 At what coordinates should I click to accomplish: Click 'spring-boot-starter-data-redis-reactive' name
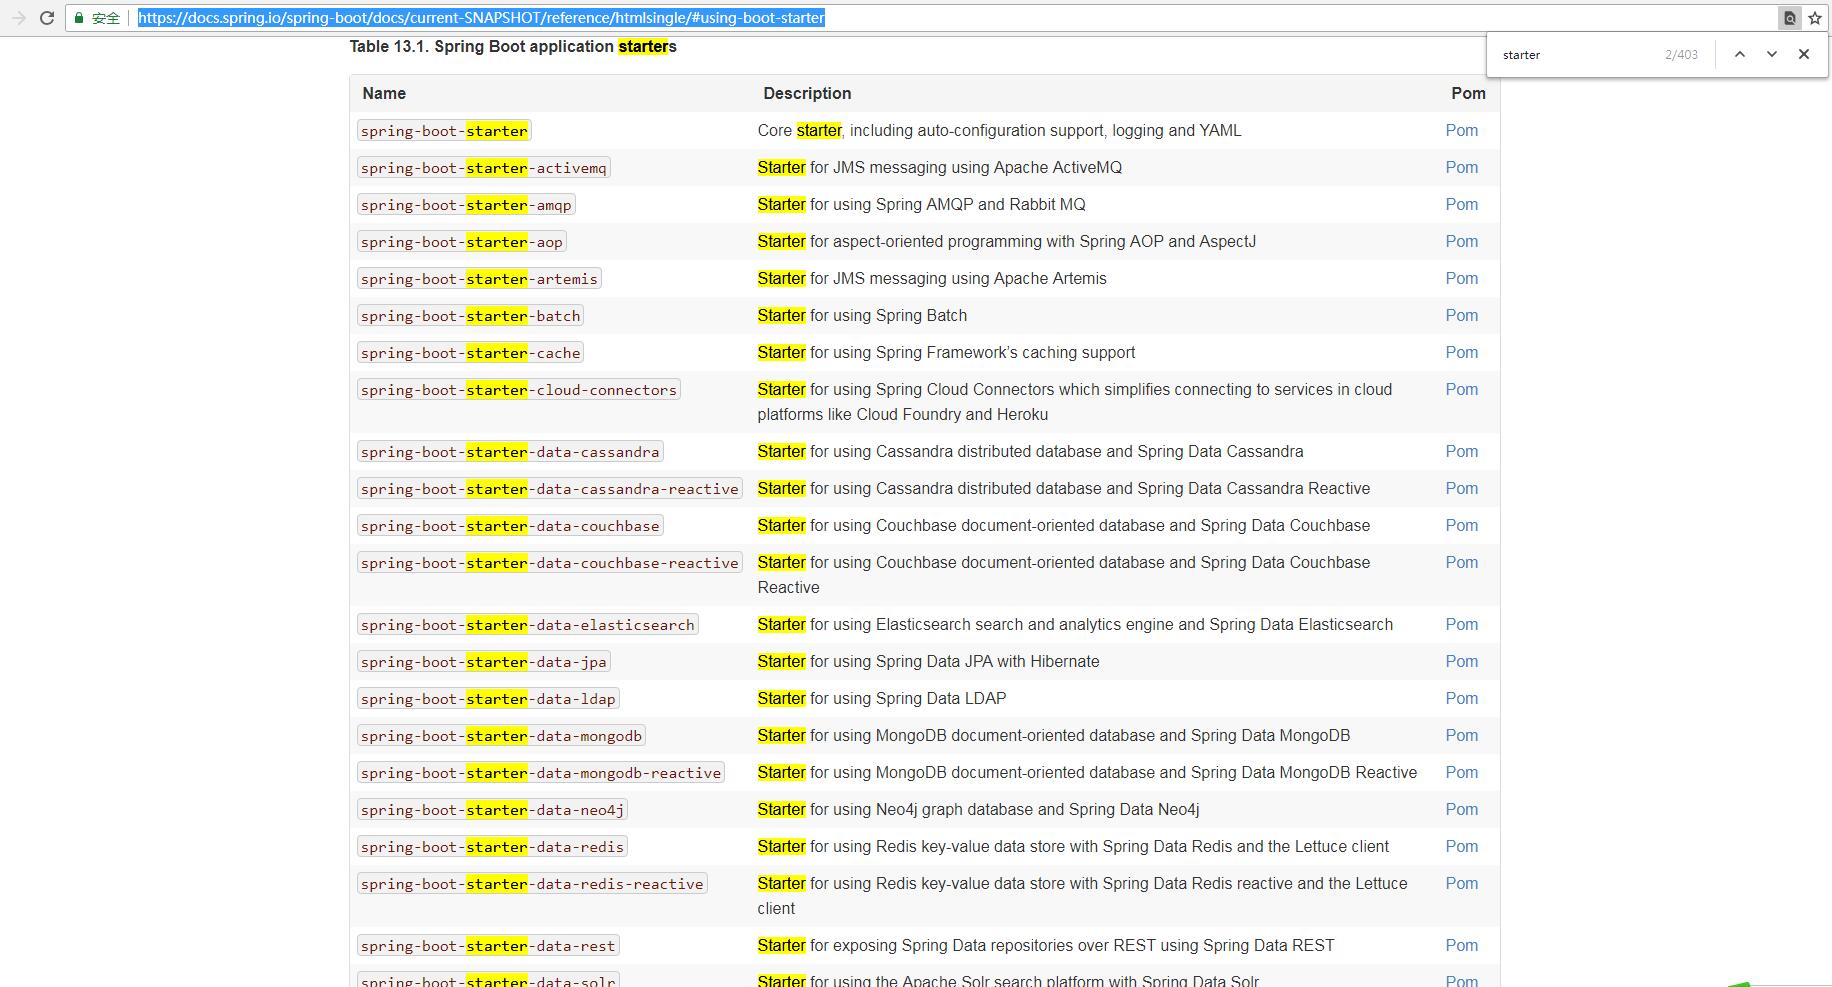click(532, 884)
